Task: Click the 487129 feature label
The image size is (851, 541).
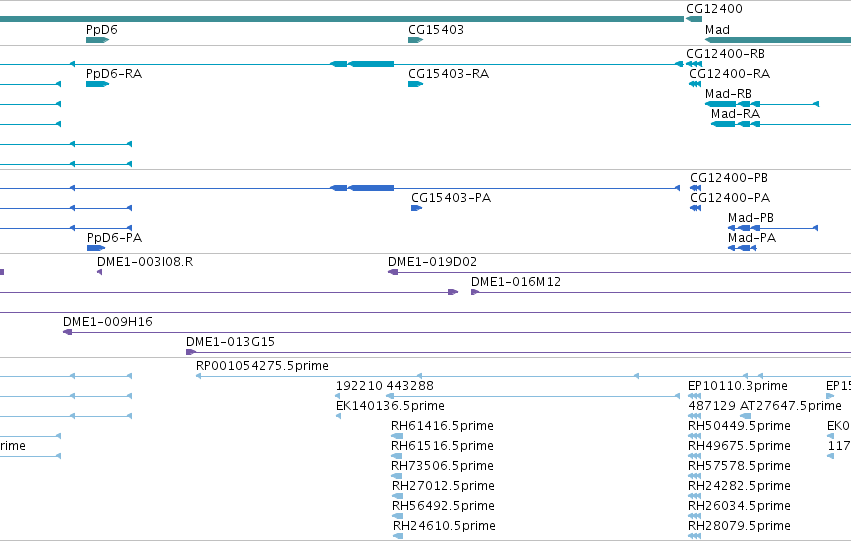Action: (x=712, y=406)
